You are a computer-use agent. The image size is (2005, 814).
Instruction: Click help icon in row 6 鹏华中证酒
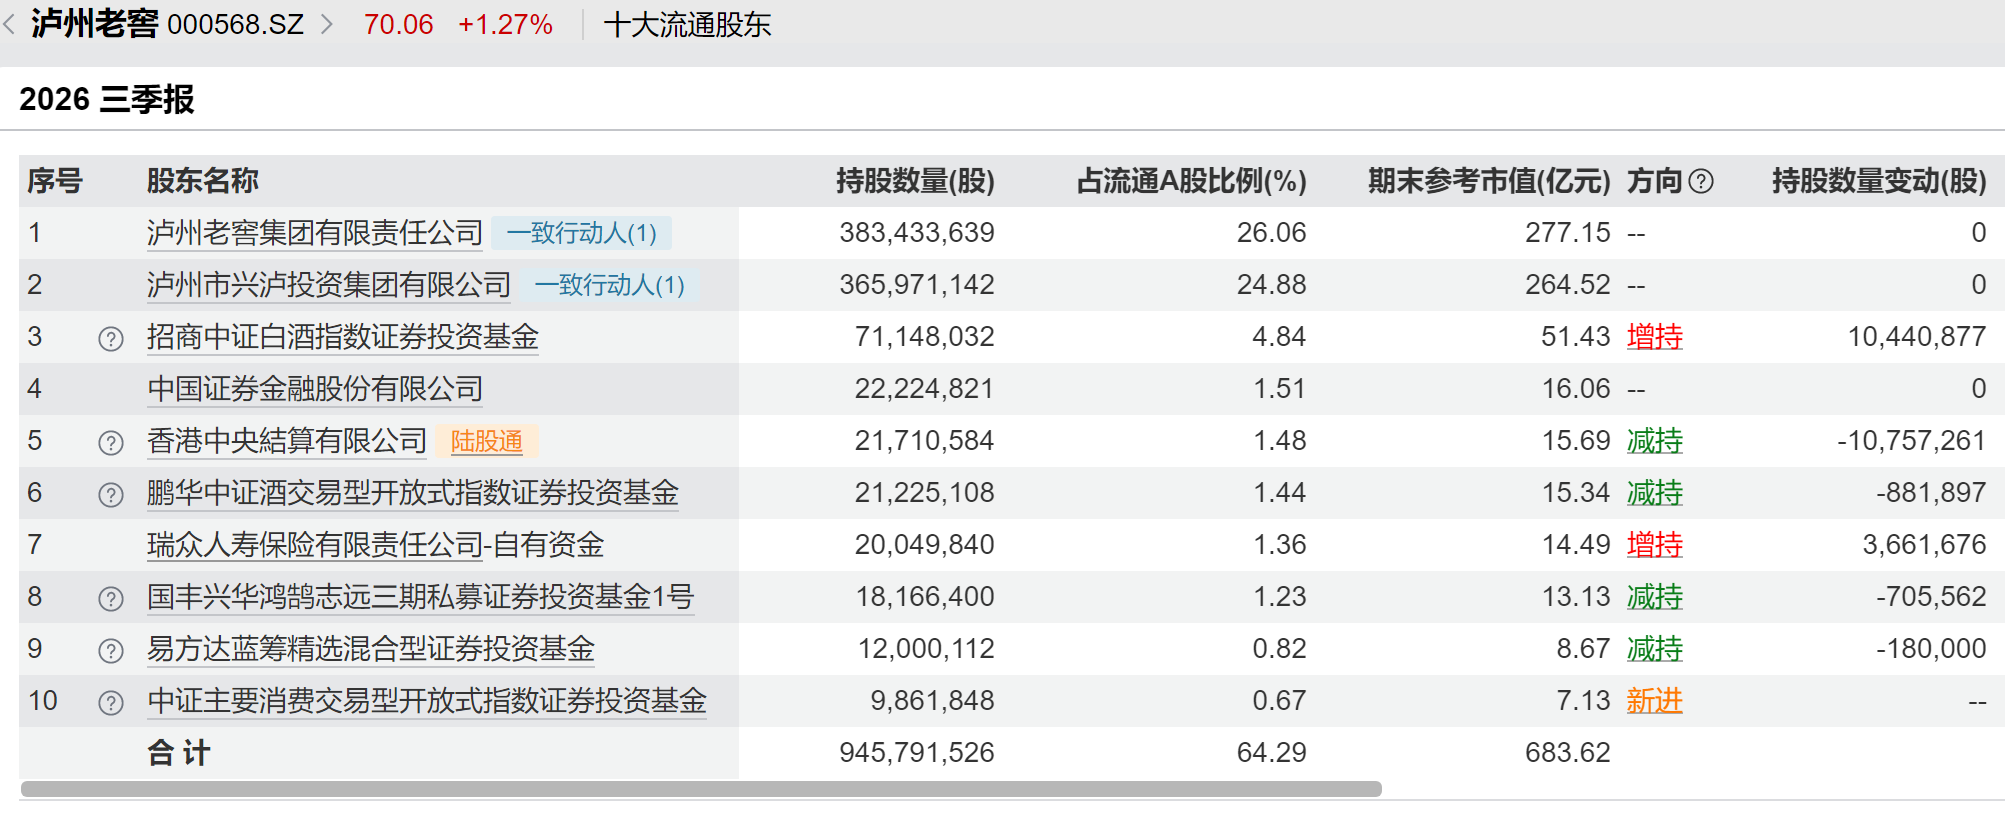click(x=111, y=494)
